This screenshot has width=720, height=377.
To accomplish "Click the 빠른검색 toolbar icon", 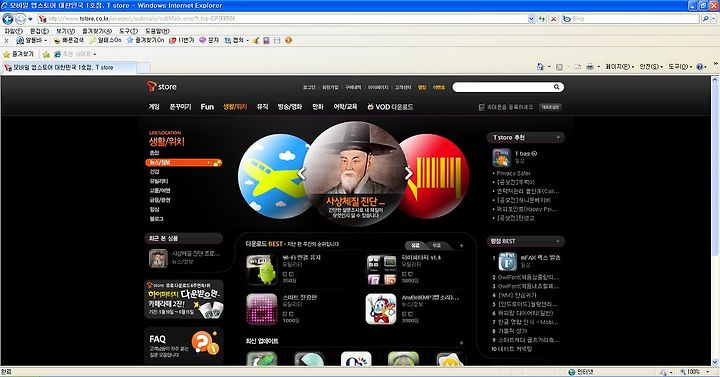I will click(69, 40).
